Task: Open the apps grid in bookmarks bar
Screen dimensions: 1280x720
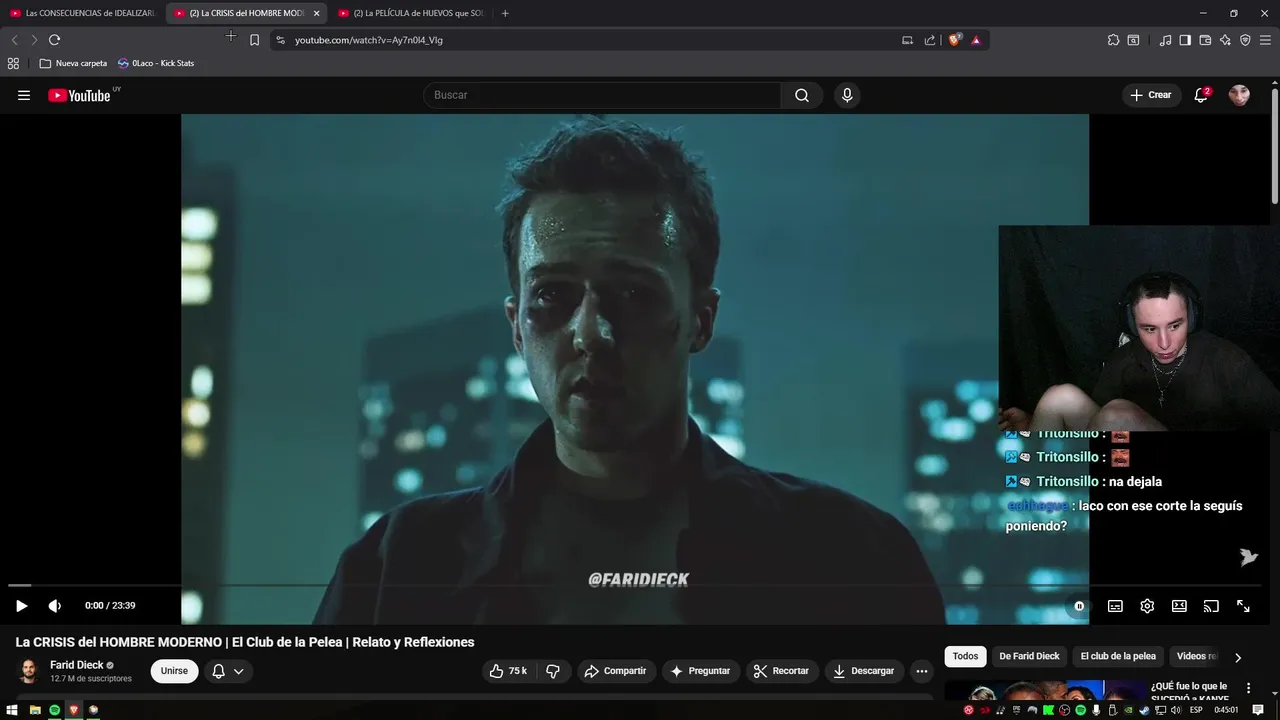Action: pyautogui.click(x=13, y=63)
